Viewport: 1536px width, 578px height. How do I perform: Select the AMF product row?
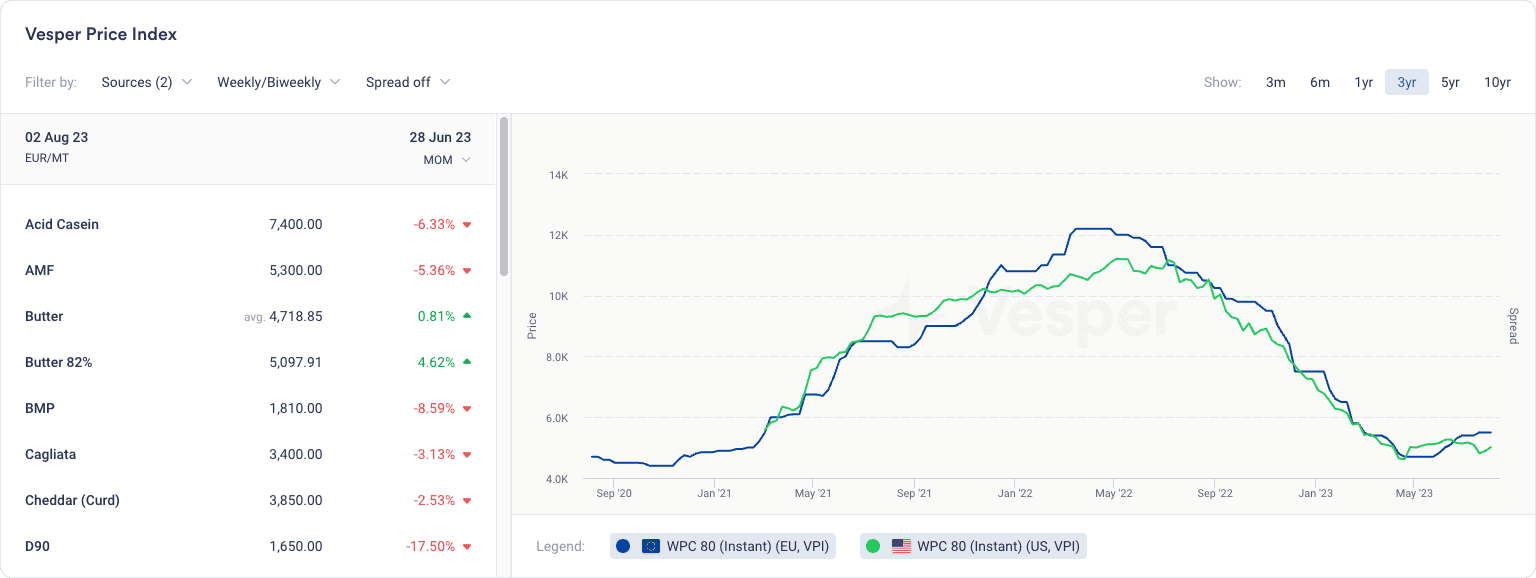point(248,270)
